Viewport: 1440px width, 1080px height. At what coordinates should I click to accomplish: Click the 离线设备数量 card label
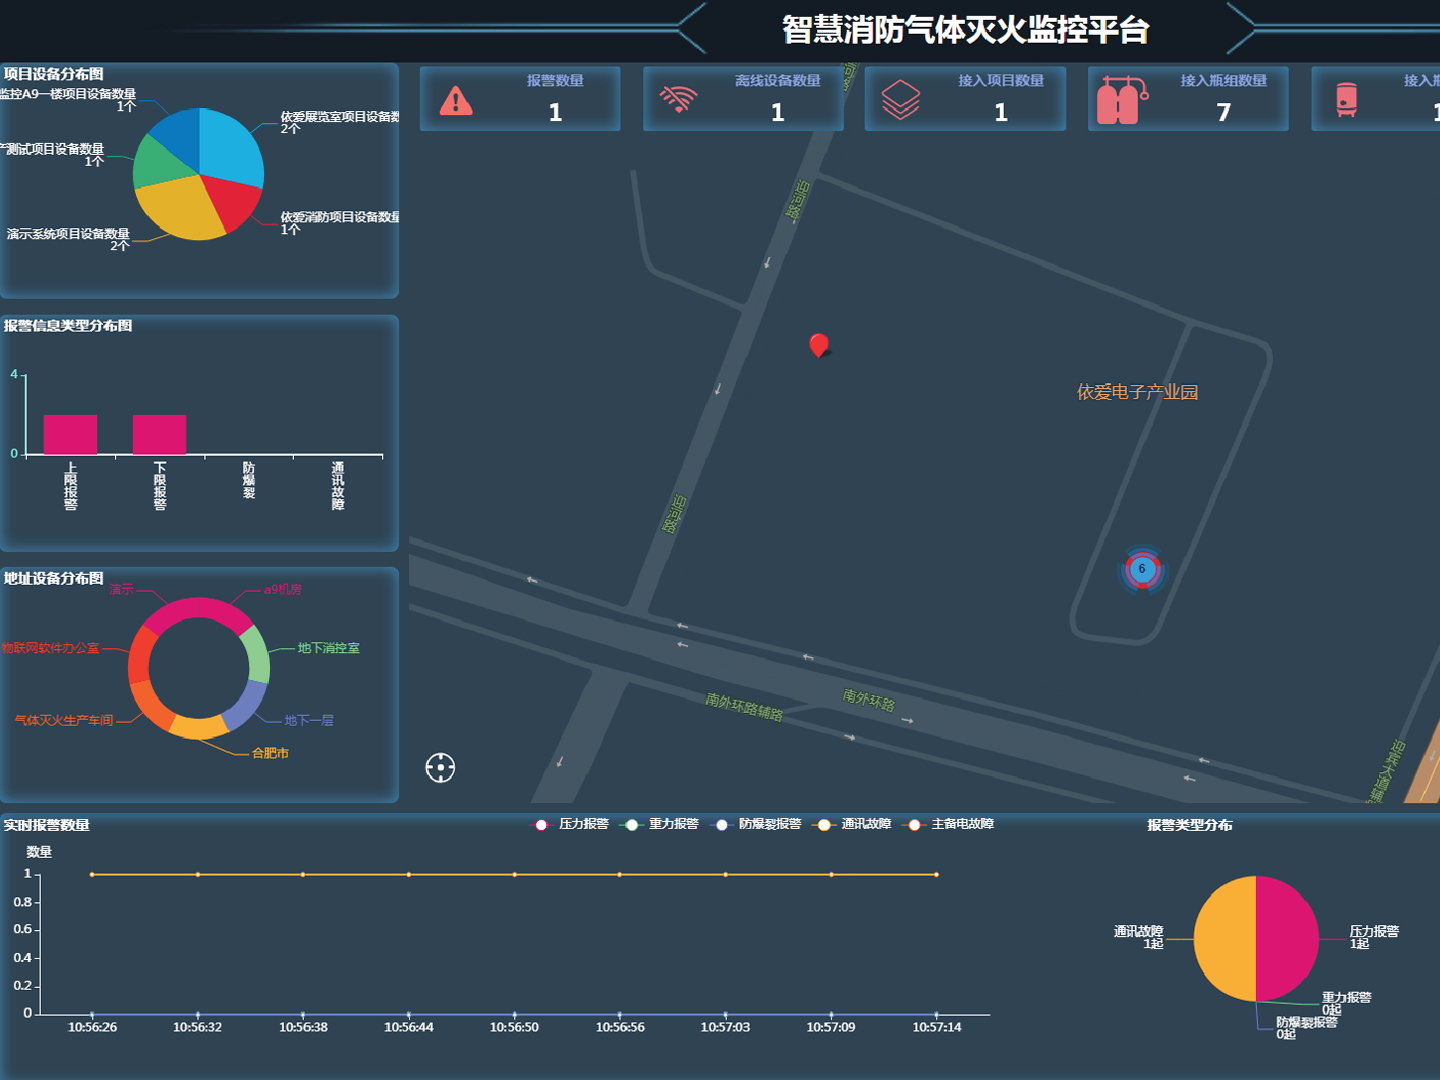[778, 81]
